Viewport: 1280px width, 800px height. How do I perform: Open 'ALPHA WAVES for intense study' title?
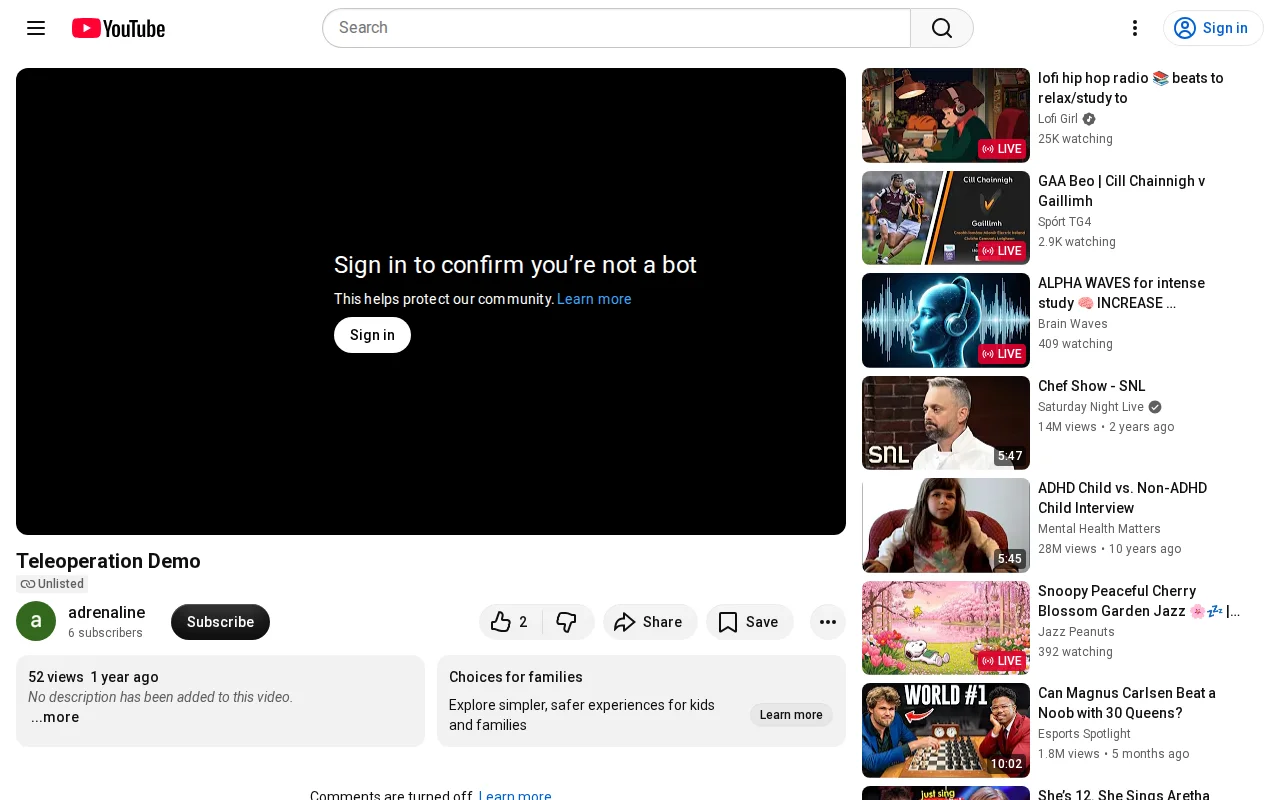[x=1122, y=293]
